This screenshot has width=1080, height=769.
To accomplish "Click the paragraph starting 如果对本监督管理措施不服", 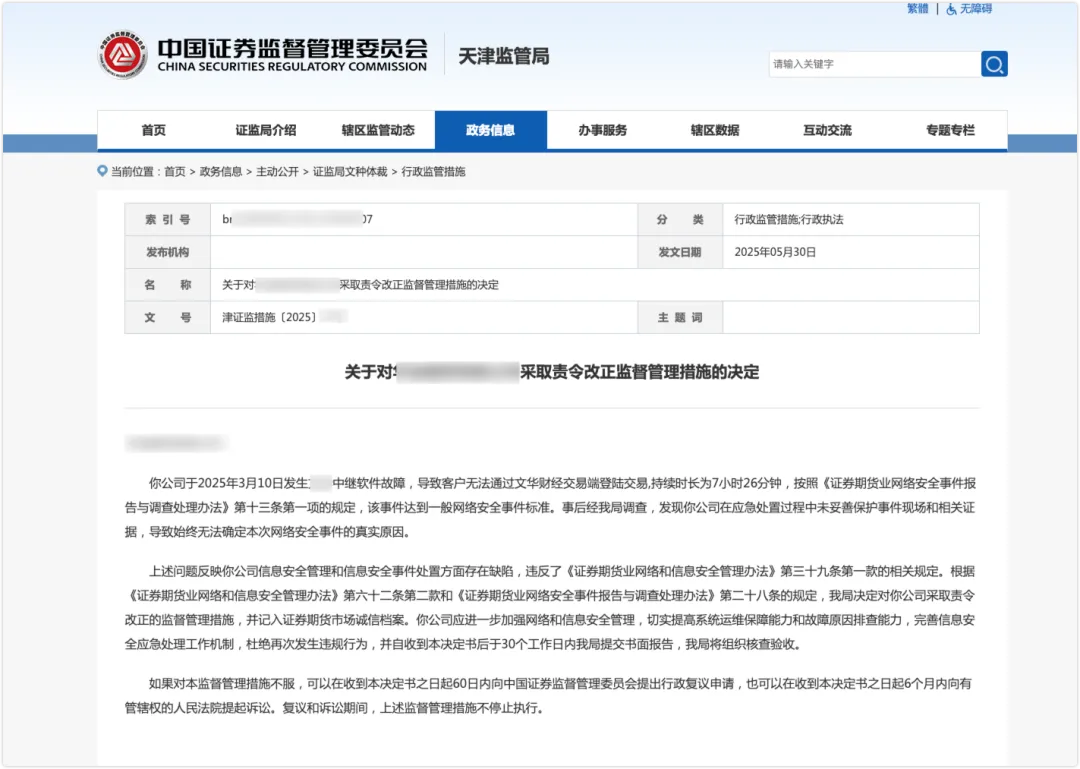I will pyautogui.click(x=550, y=696).
